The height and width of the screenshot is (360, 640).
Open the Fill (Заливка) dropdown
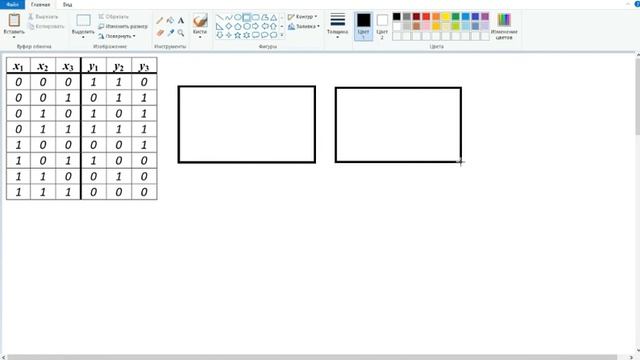[304, 27]
